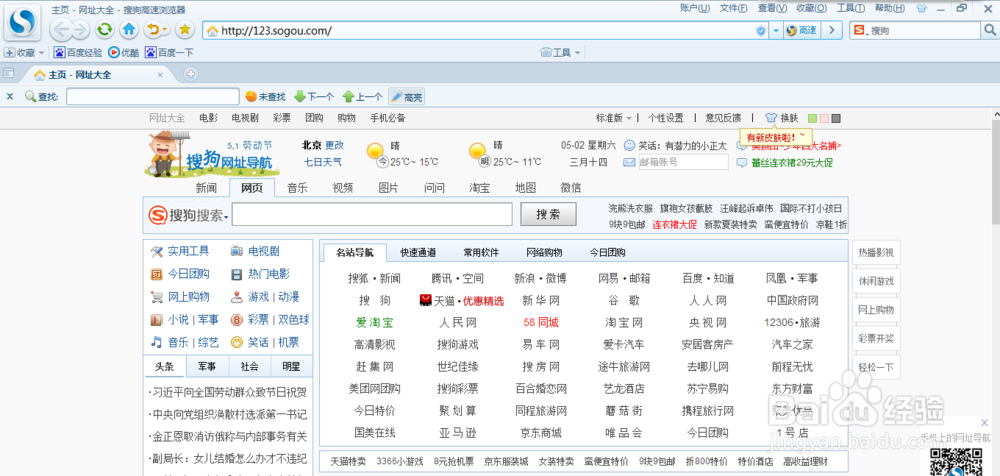Select the green skin color swatch
This screenshot has height=476, width=1000.
tap(812, 118)
